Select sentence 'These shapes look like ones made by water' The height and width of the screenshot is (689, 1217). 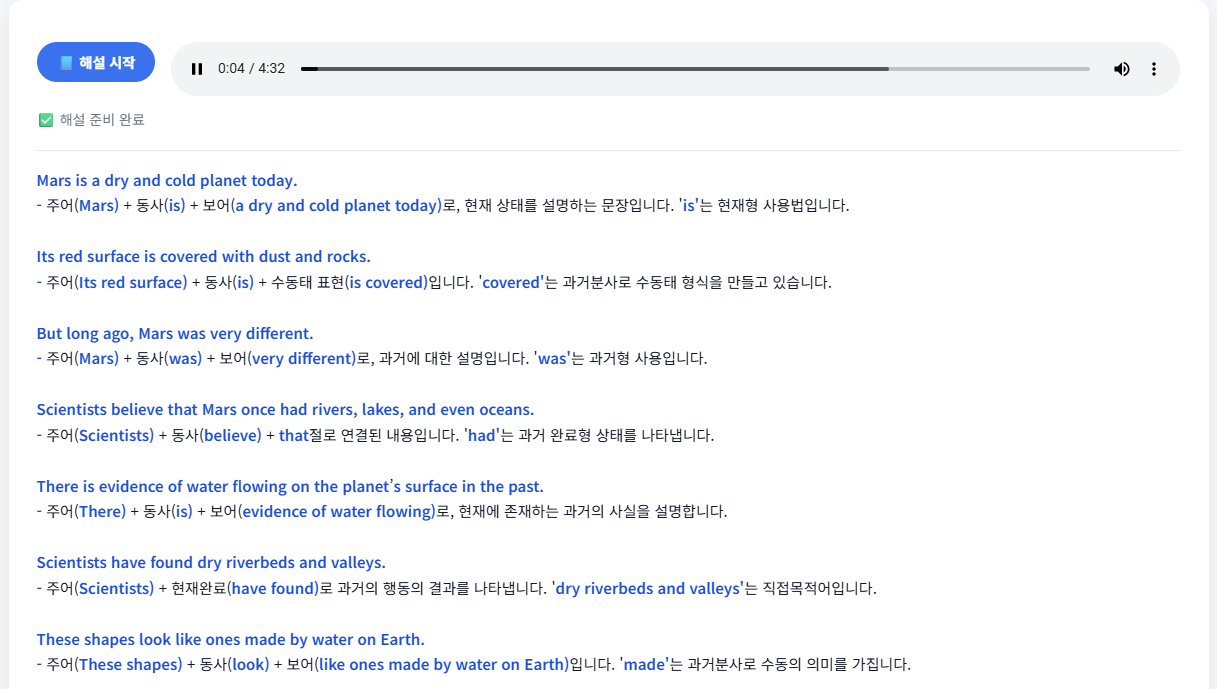pyautogui.click(x=230, y=640)
